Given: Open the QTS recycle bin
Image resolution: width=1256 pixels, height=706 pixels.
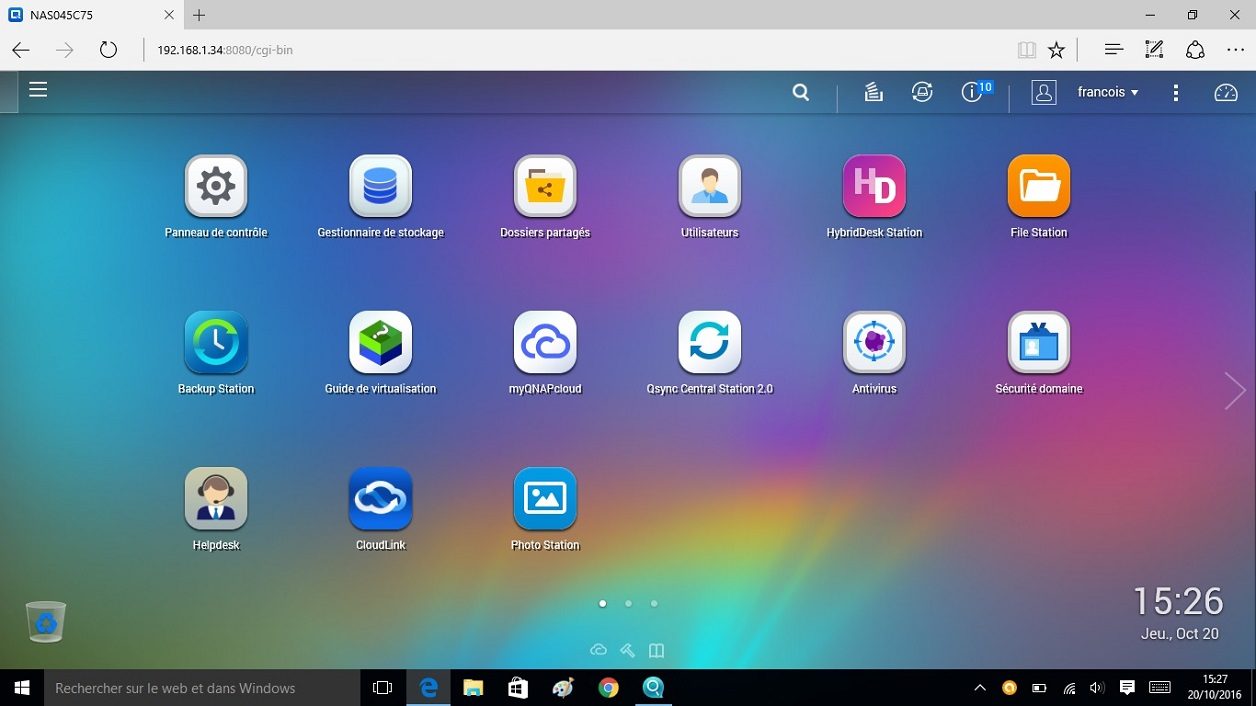Looking at the screenshot, I should coord(46,621).
